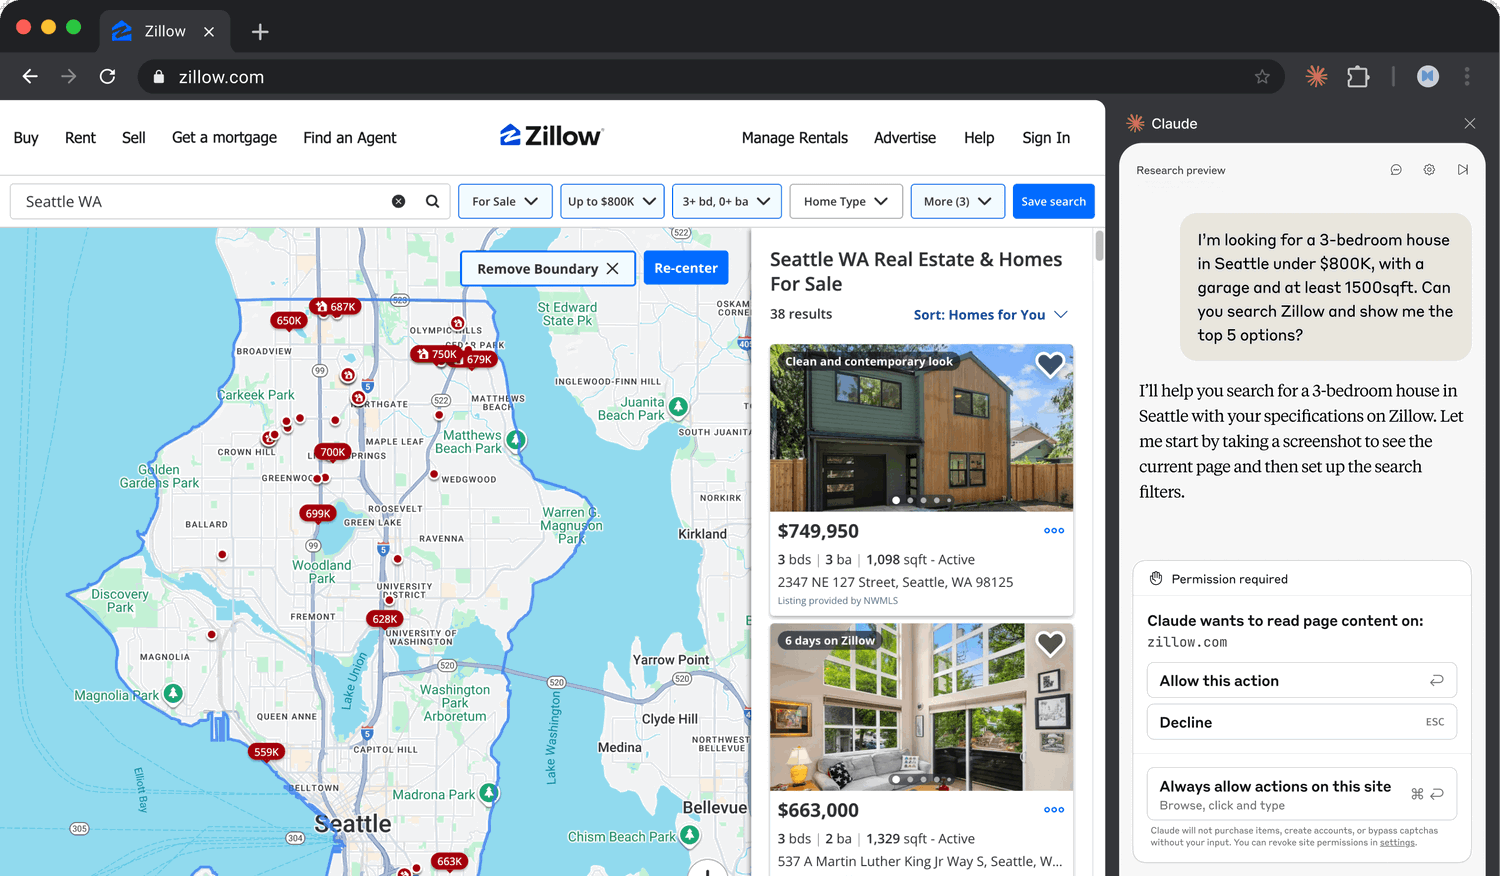Screen dimensions: 1500x876
Task: Allow this action in Claude panel
Action: (x=1302, y=680)
